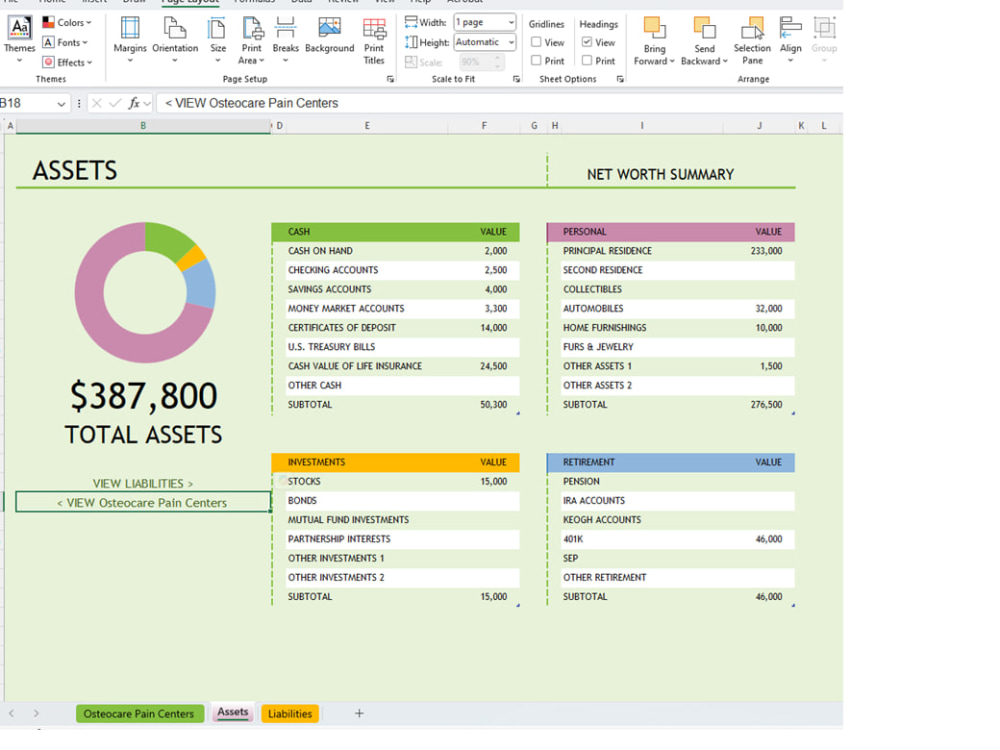
Task: Toggle Headings Print checkbox
Action: point(587,61)
